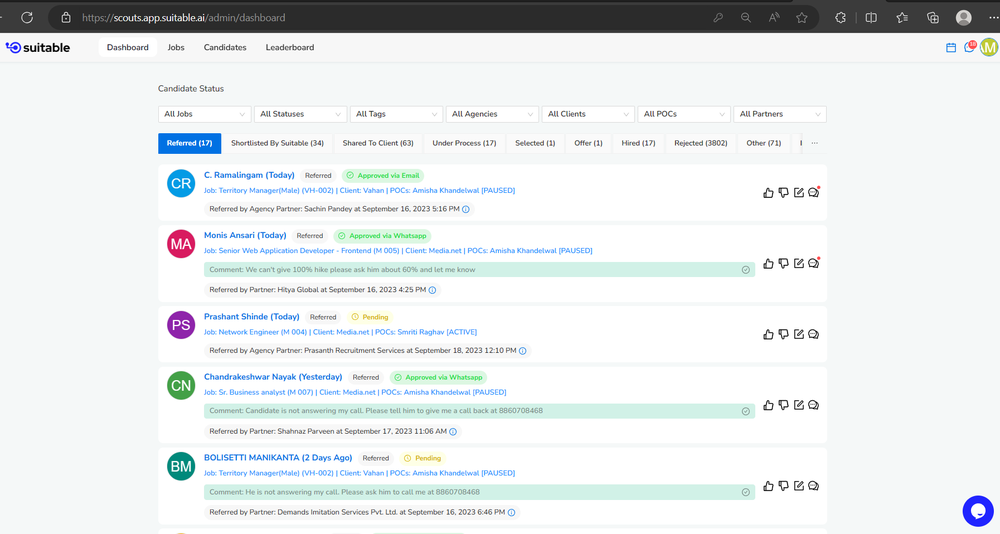Open Leaderboard in top navigation
This screenshot has width=1000, height=534.
[x=290, y=47]
